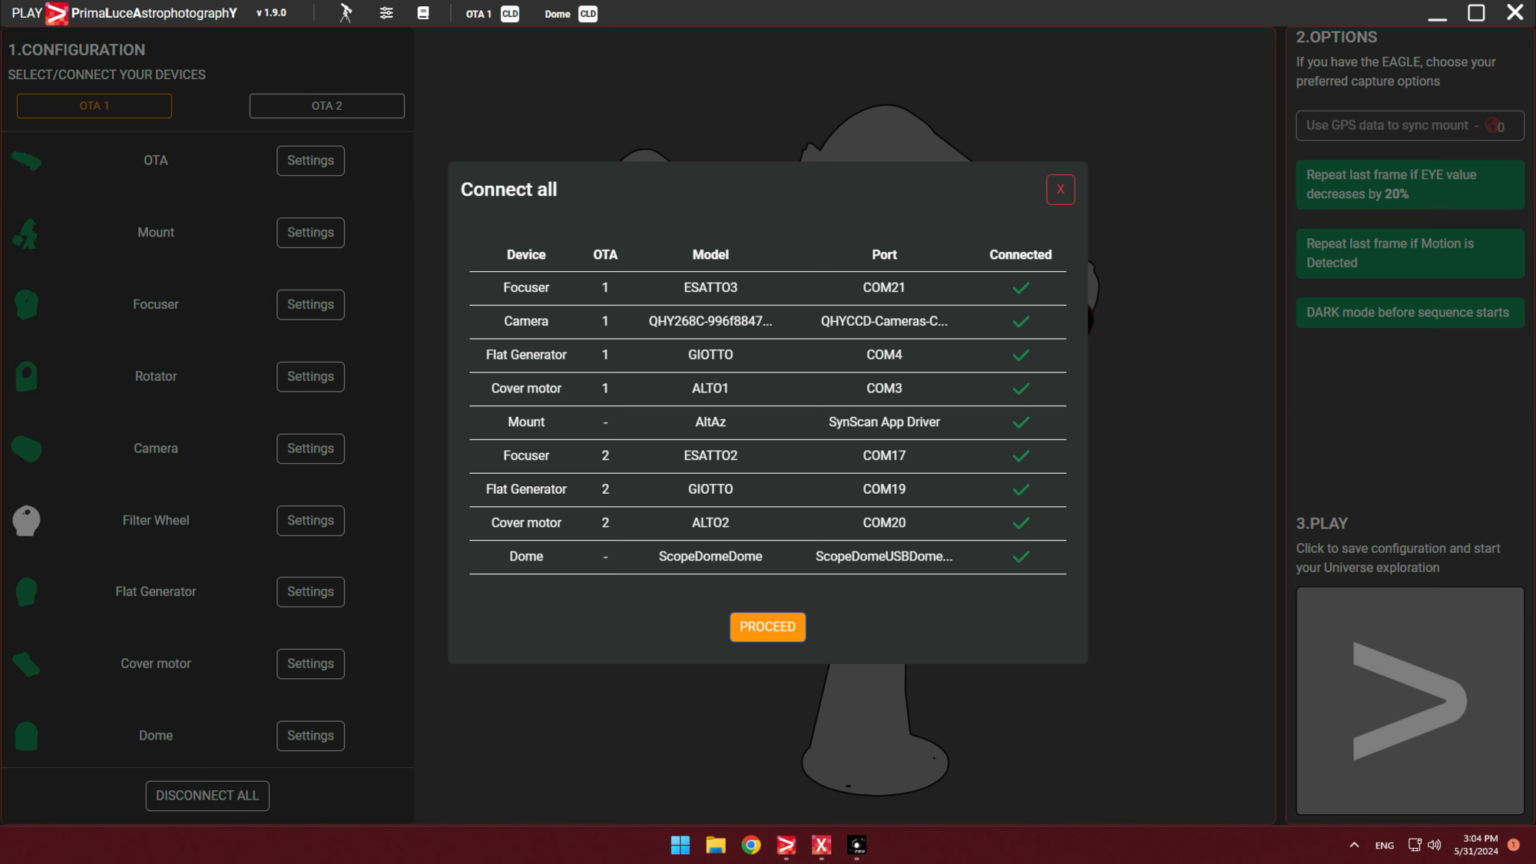Switch to the OTA 2 tab
The height and width of the screenshot is (864, 1536).
[x=327, y=106]
